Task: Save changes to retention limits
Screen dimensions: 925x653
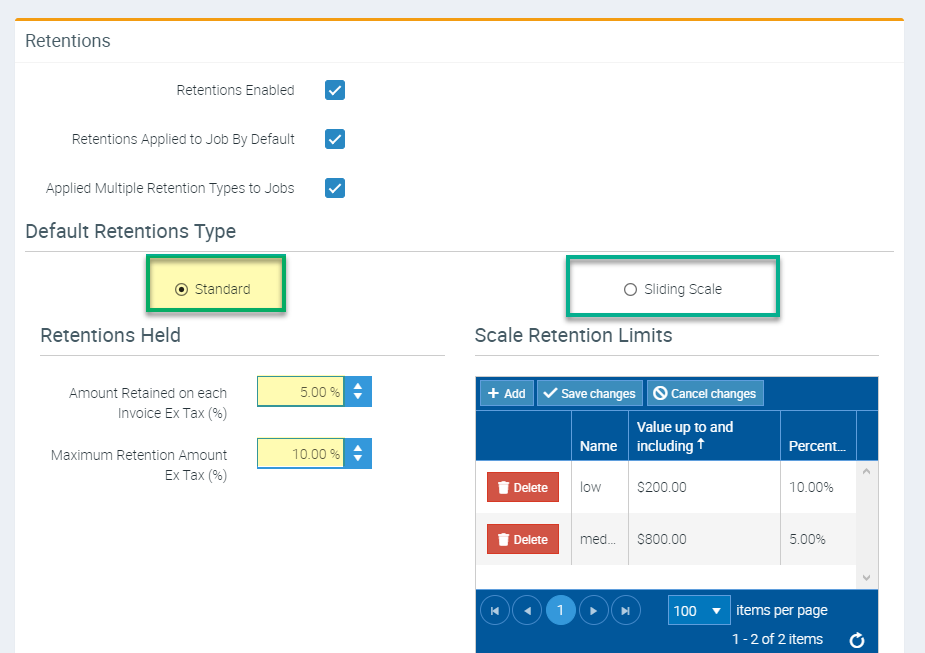Action: pos(589,393)
